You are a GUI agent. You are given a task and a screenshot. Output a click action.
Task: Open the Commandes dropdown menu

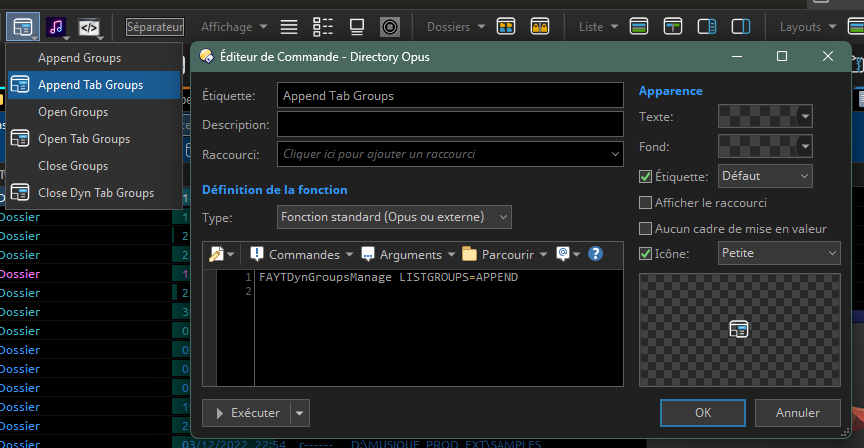pyautogui.click(x=349, y=255)
